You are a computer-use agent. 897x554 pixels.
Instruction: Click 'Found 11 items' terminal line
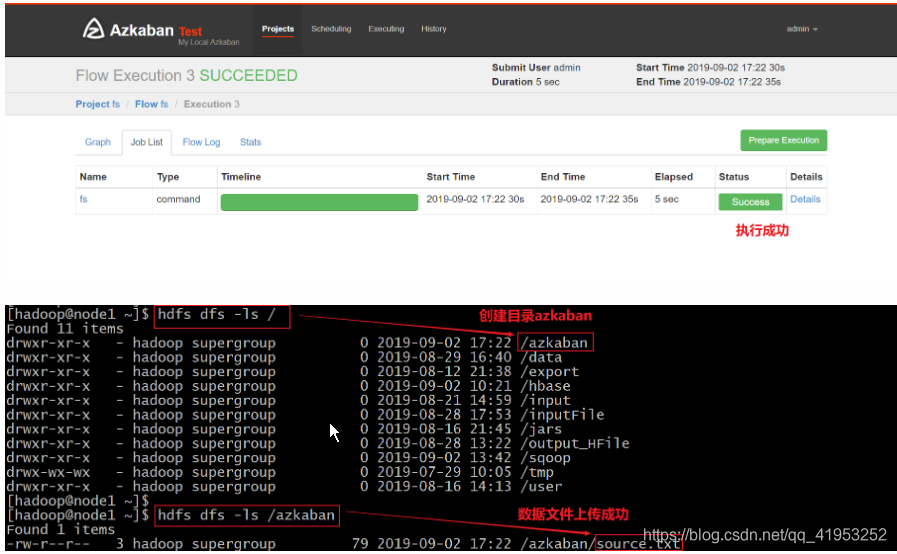pyautogui.click(x=65, y=329)
